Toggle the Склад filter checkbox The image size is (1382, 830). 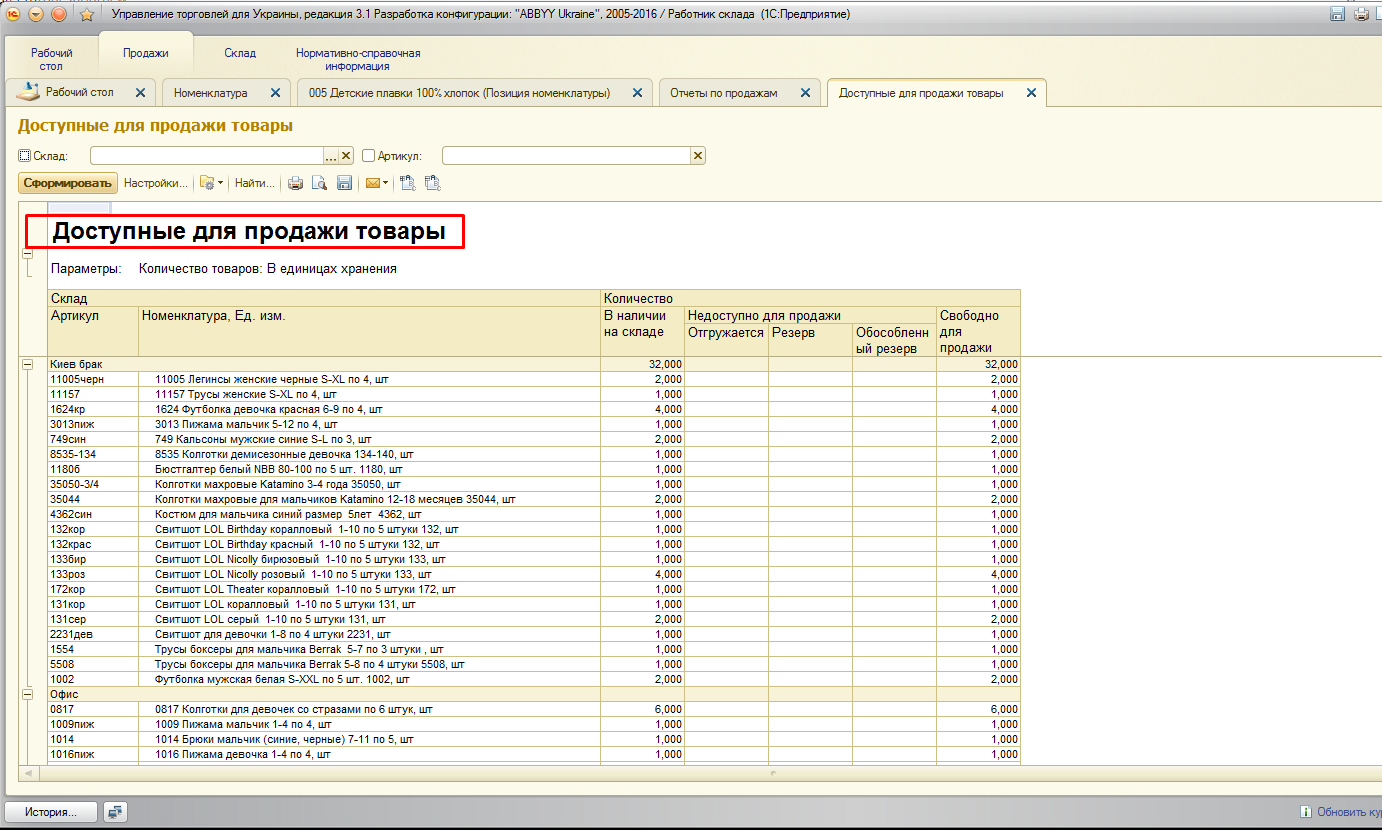pos(24,156)
